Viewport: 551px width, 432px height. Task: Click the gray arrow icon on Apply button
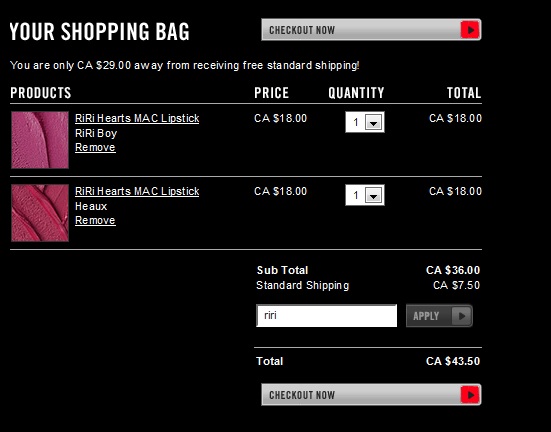pos(461,316)
